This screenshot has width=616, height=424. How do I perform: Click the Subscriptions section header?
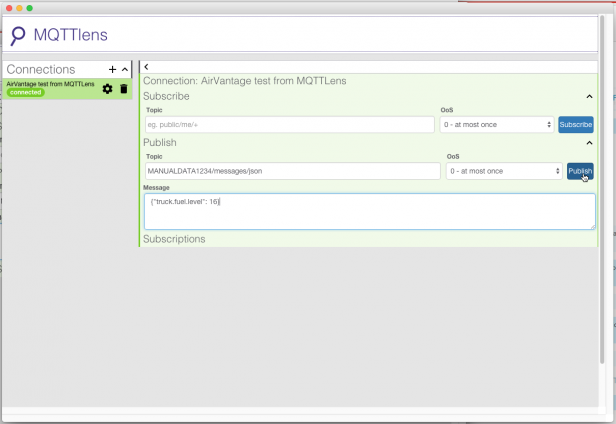click(174, 239)
